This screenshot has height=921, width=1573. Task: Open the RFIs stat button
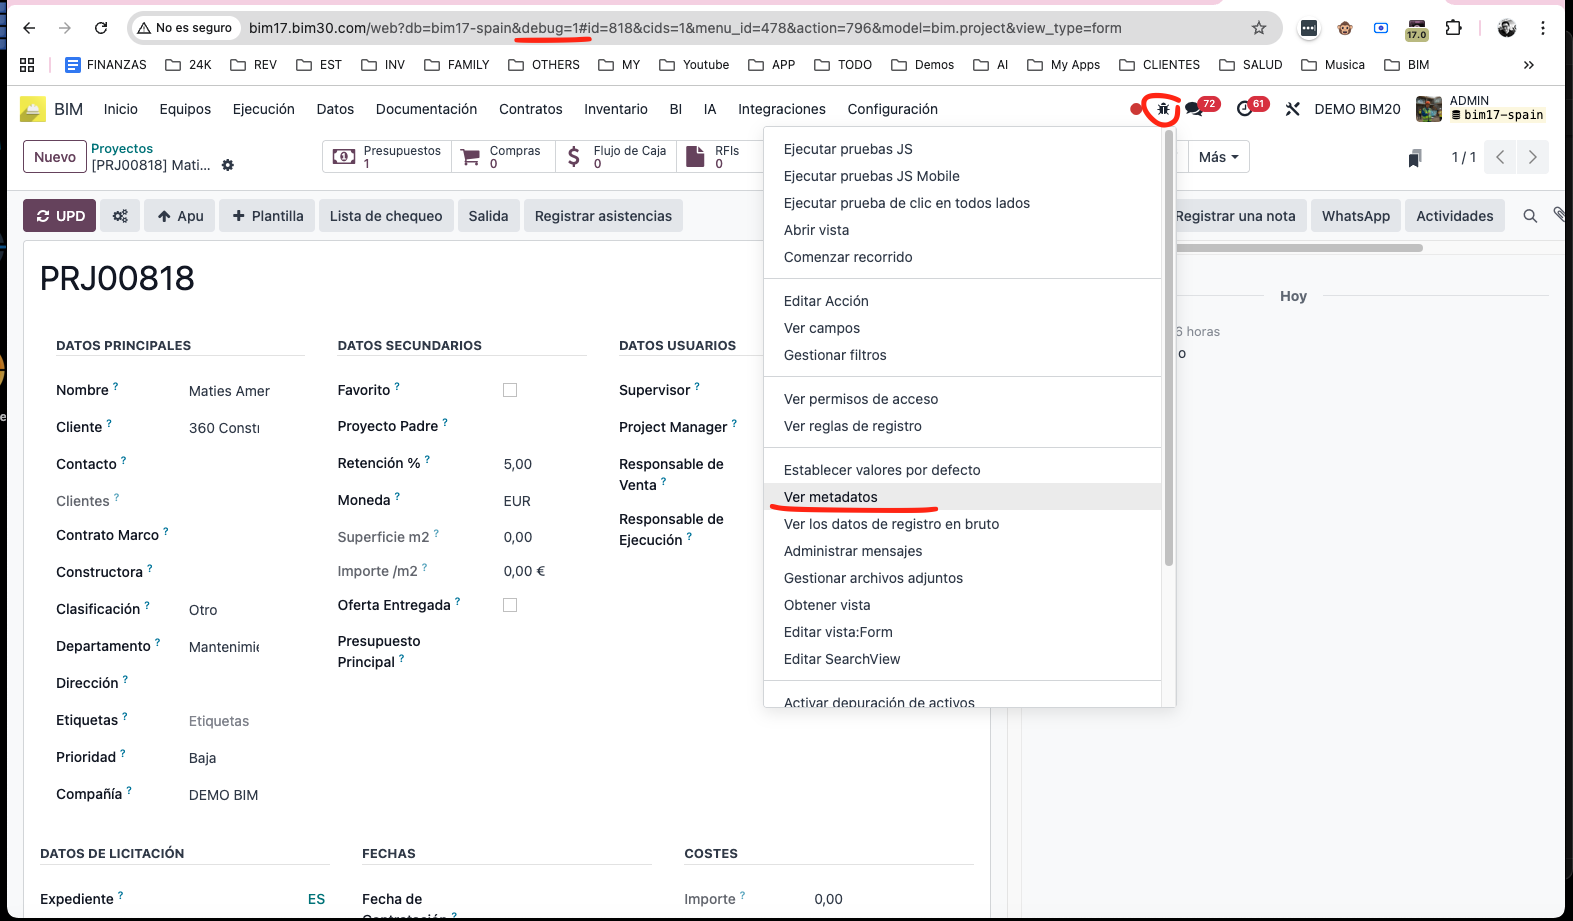(x=720, y=157)
